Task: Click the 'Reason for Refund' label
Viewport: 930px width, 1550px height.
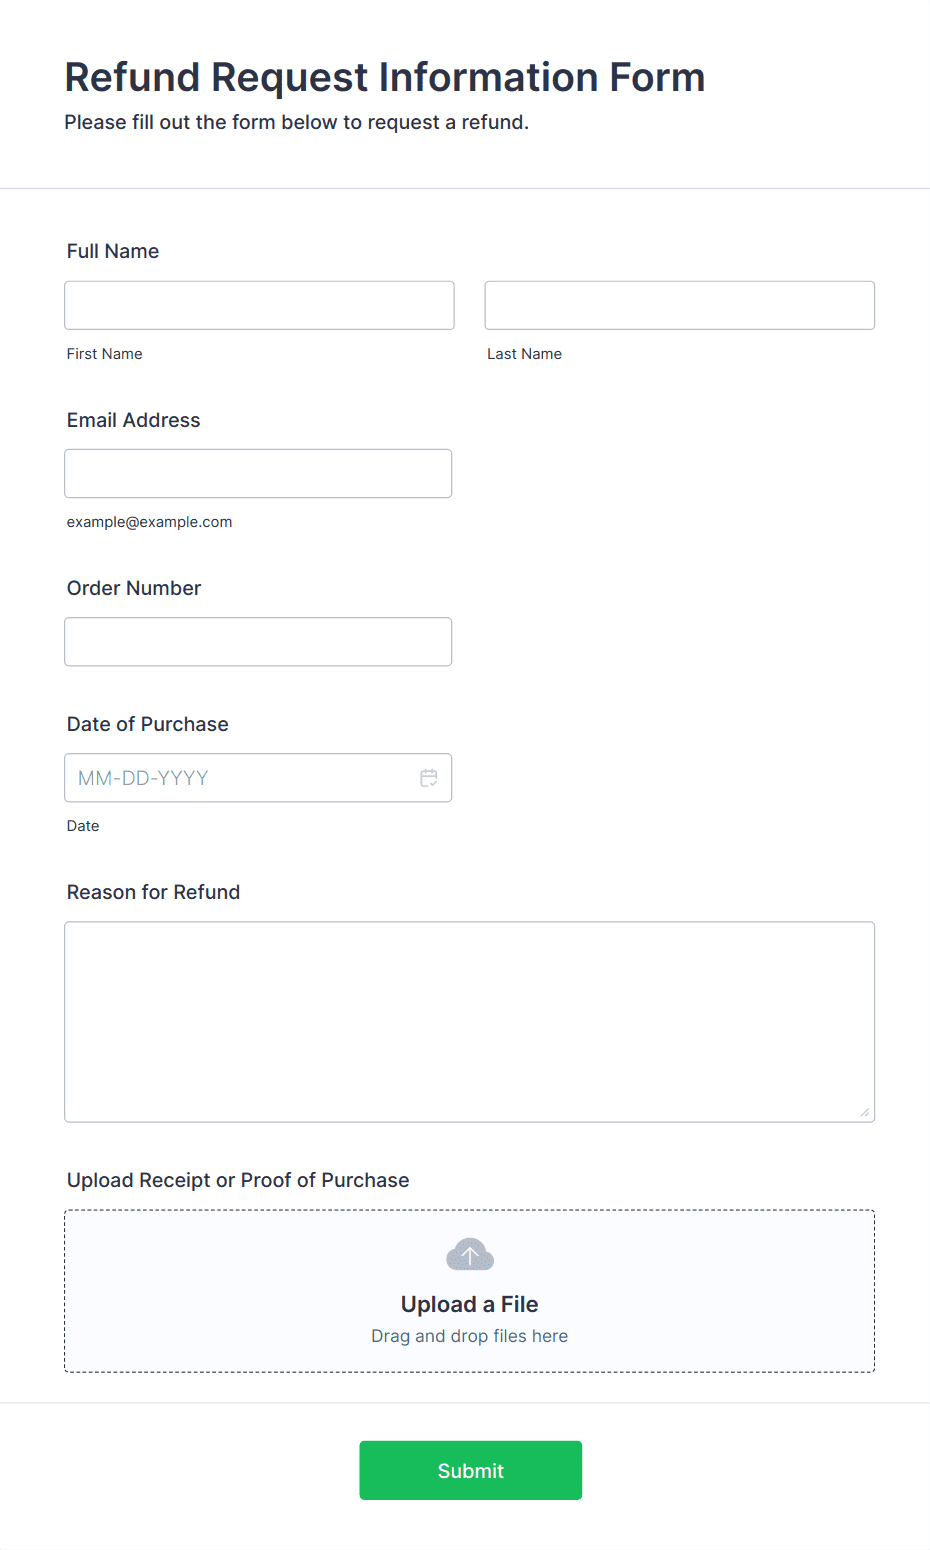Action: click(x=153, y=892)
